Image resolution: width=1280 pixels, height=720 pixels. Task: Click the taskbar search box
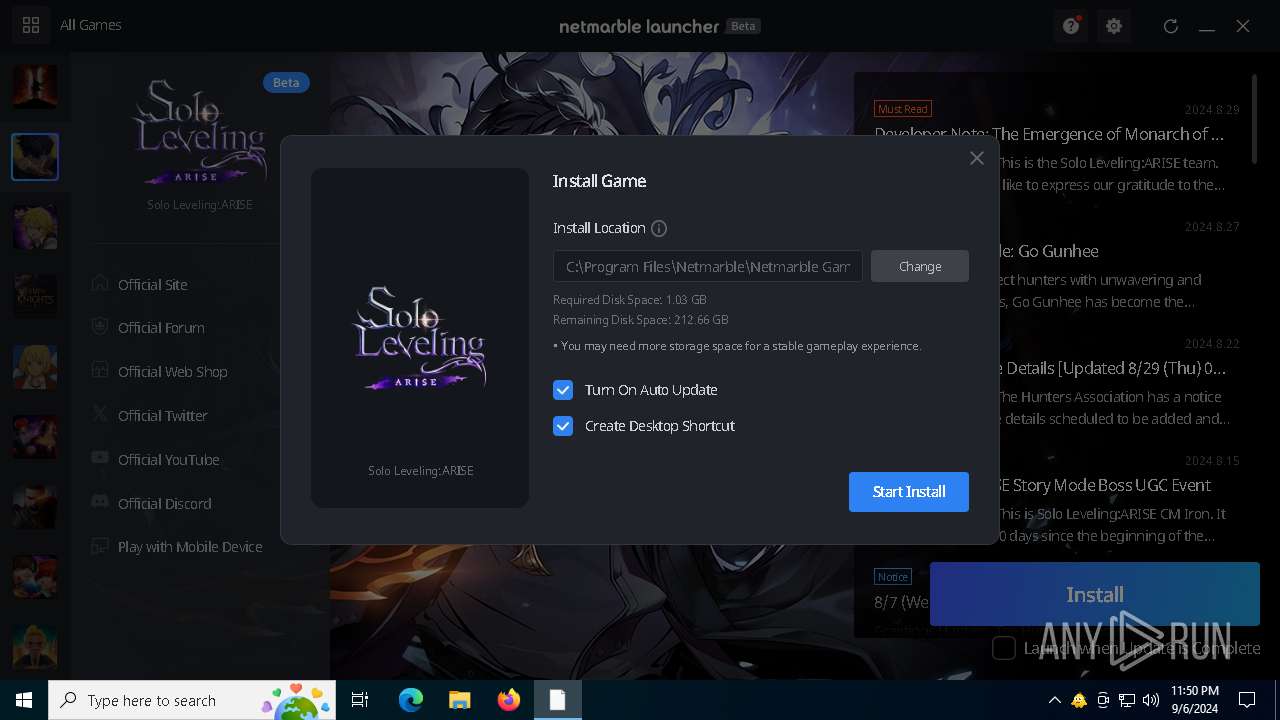[193, 700]
